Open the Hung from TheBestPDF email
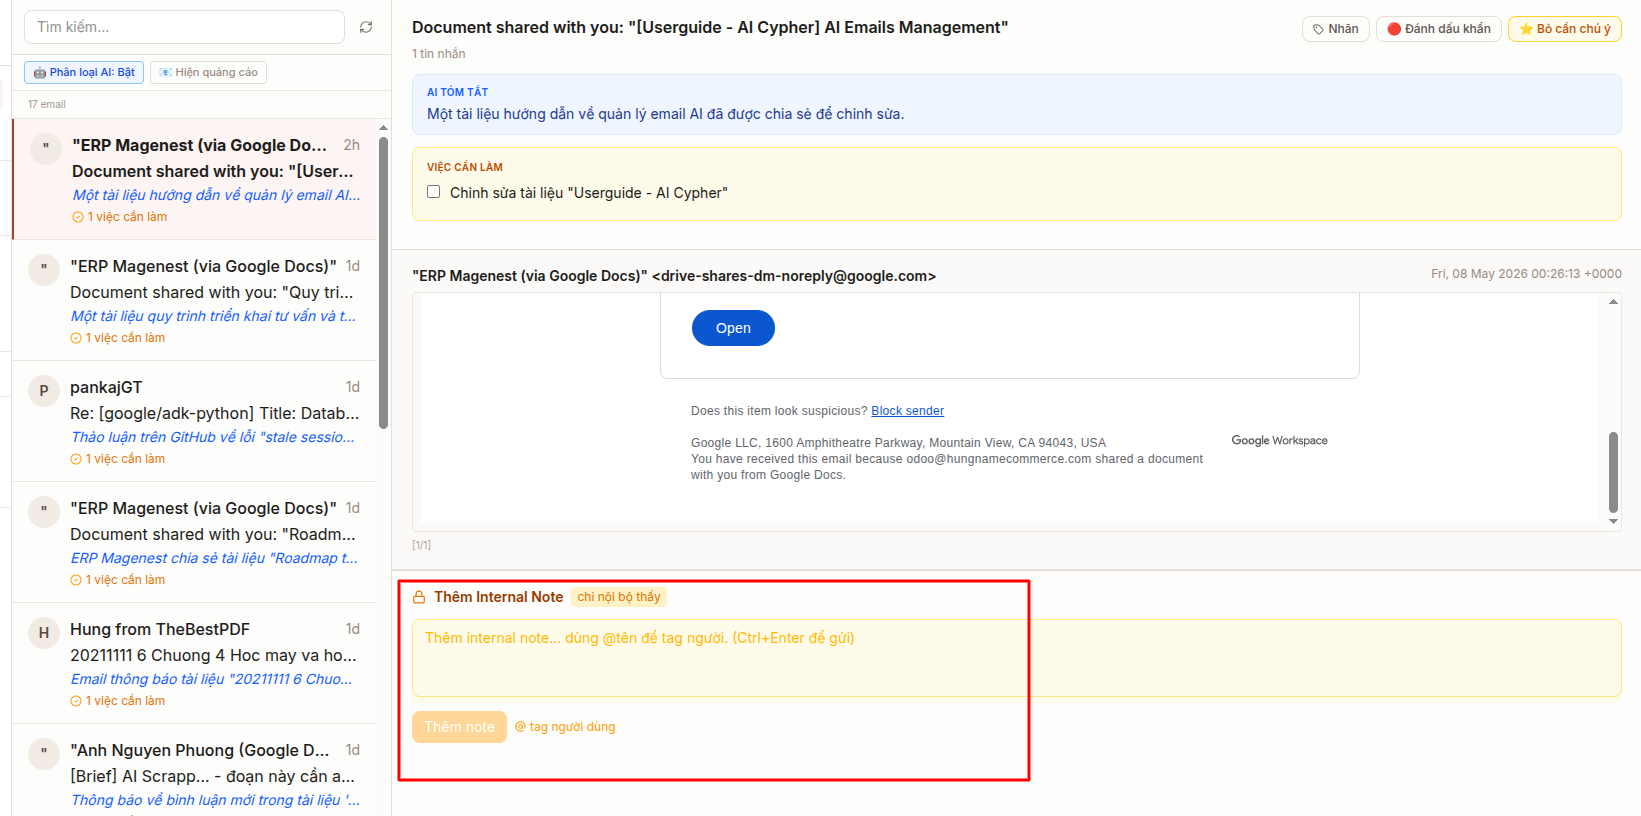This screenshot has height=816, width=1641. (x=196, y=664)
